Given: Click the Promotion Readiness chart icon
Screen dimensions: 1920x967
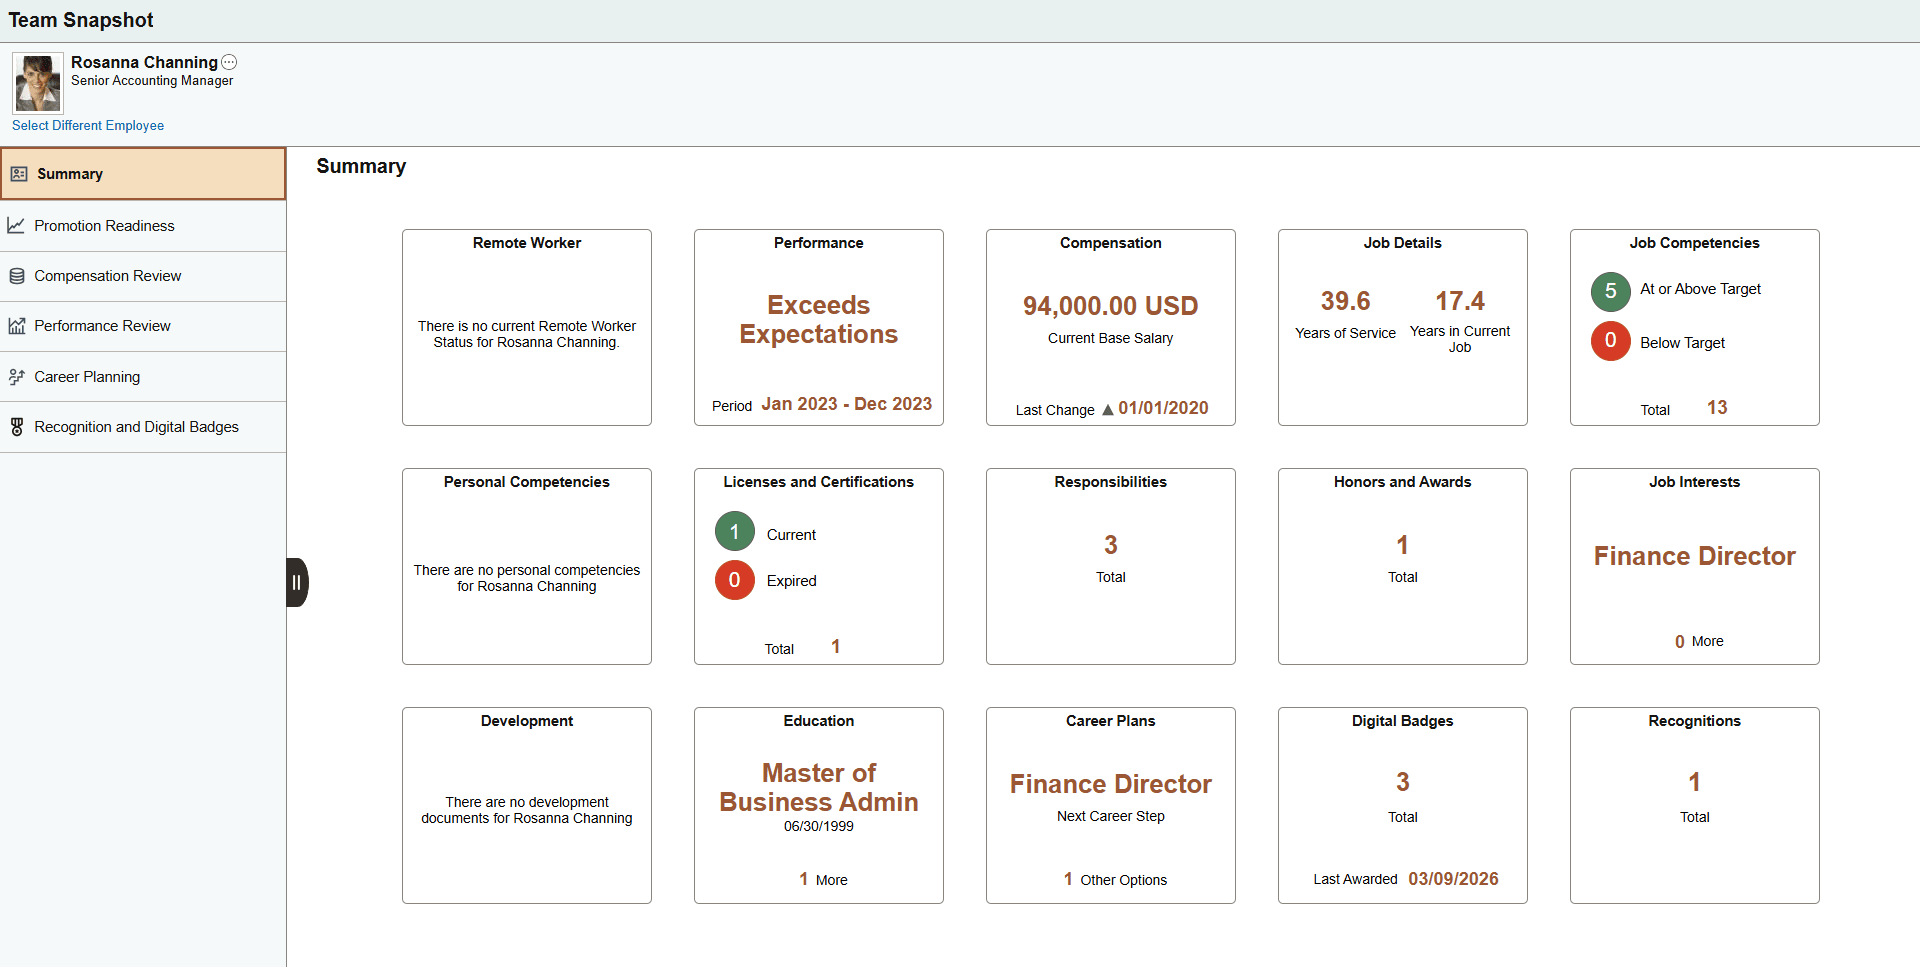Looking at the screenshot, I should point(16,226).
